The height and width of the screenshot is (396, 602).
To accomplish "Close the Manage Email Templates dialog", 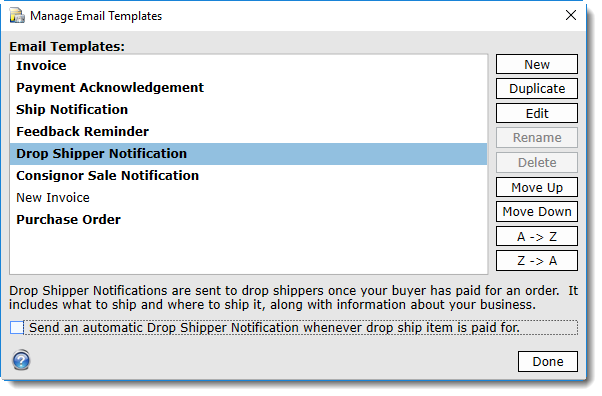I will click(571, 15).
